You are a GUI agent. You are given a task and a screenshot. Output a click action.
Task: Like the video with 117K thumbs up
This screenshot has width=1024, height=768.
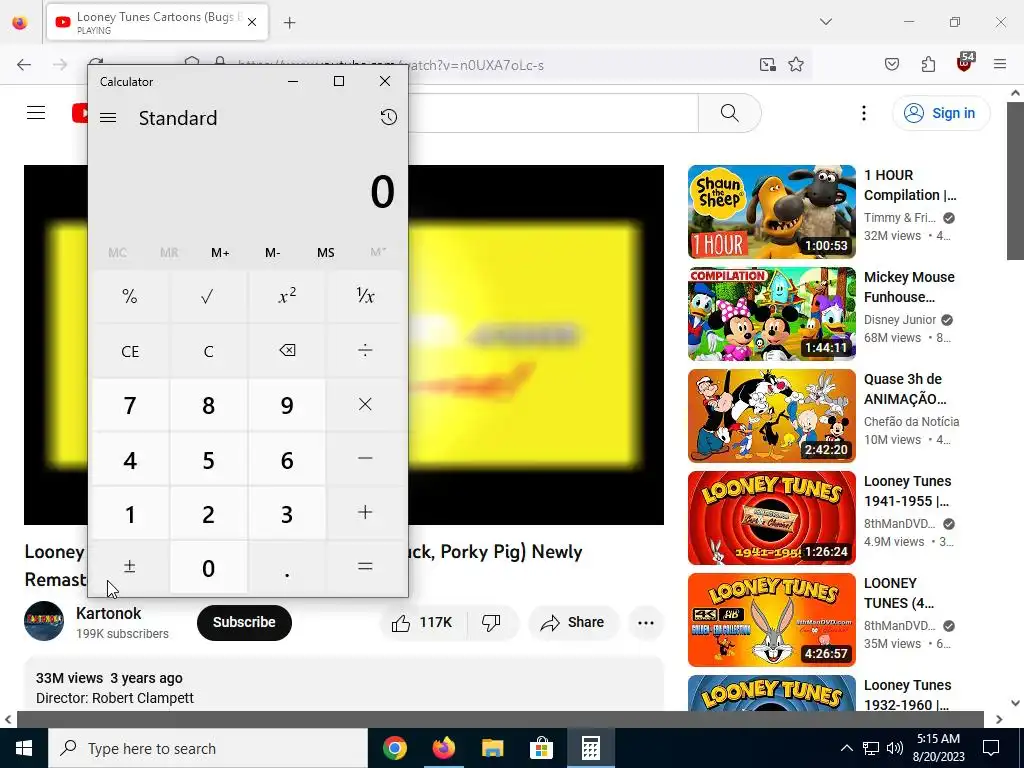click(423, 622)
